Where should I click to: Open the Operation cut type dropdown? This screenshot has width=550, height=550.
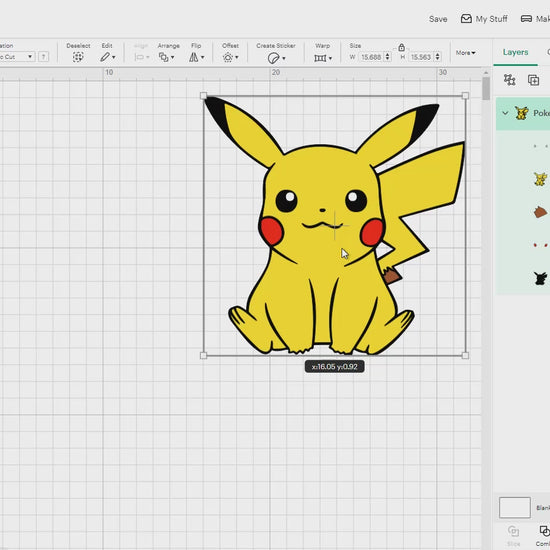coord(17,56)
